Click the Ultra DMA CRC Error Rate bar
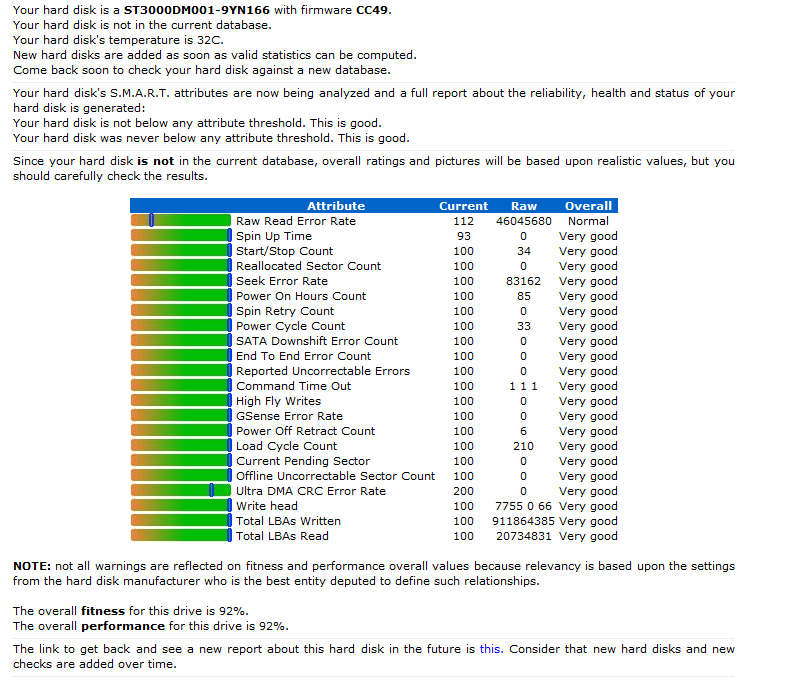Viewport: 786px width, 681px height. [x=181, y=491]
